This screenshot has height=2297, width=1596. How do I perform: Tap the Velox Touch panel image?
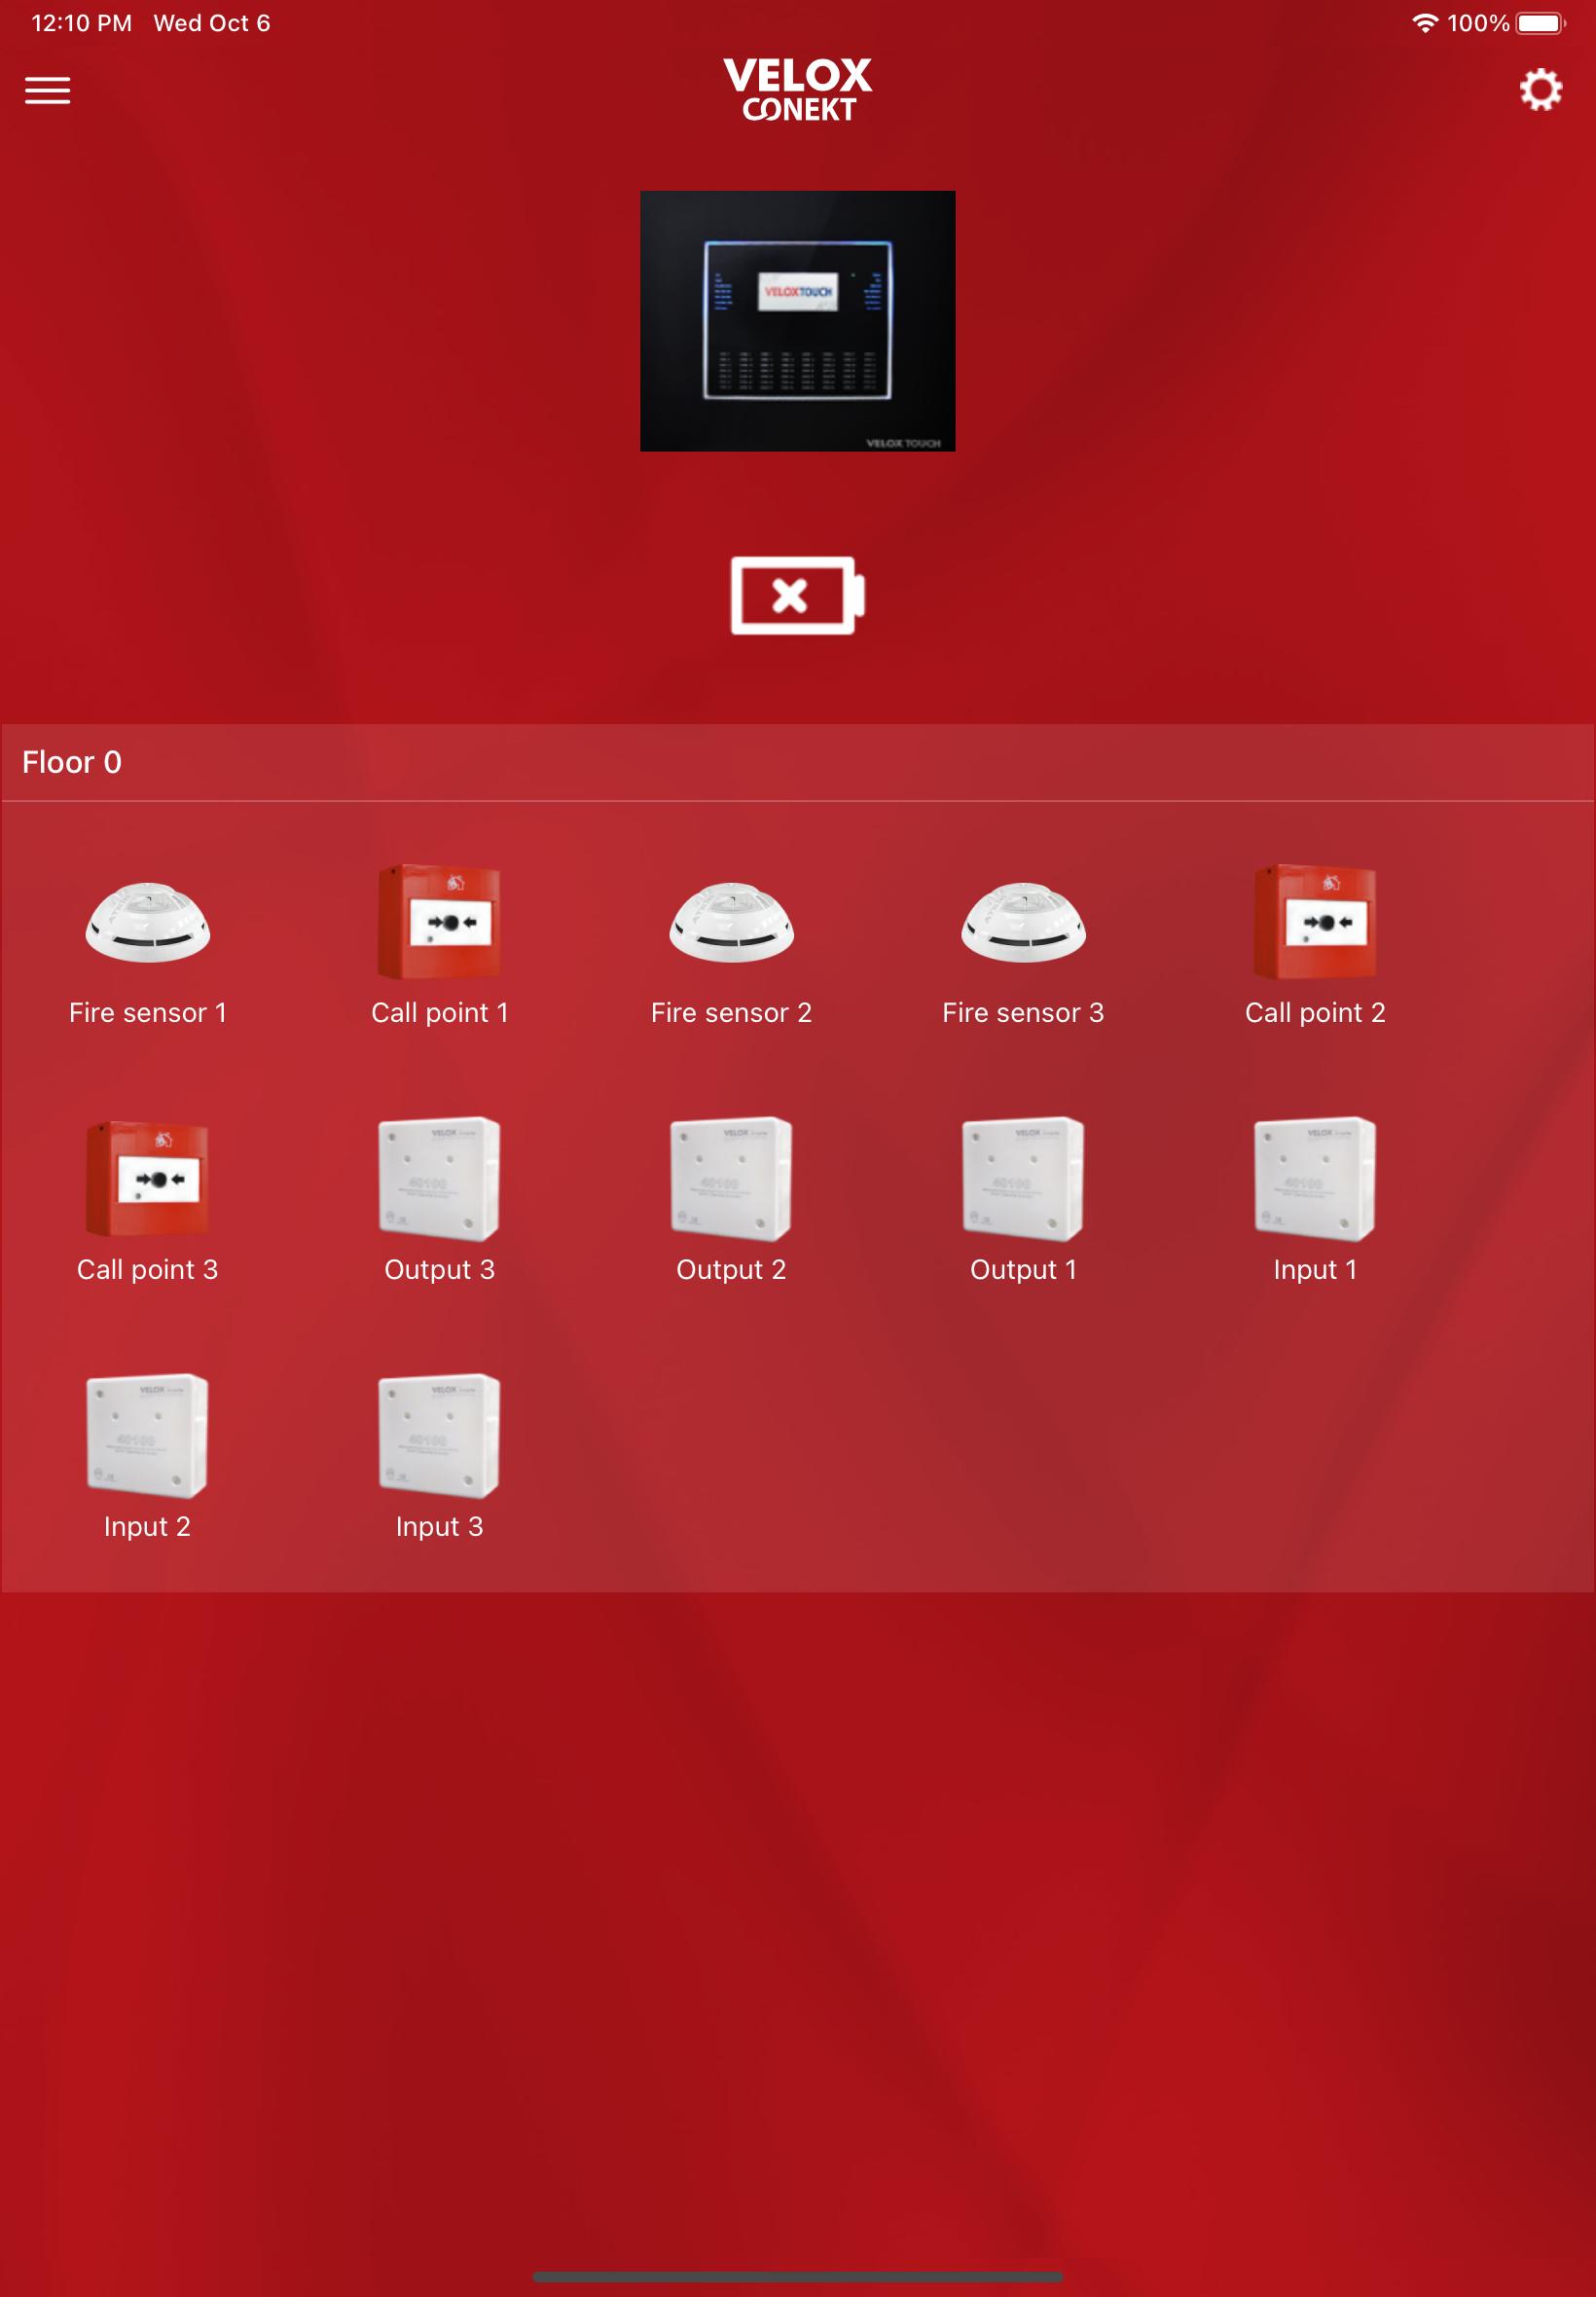797,321
